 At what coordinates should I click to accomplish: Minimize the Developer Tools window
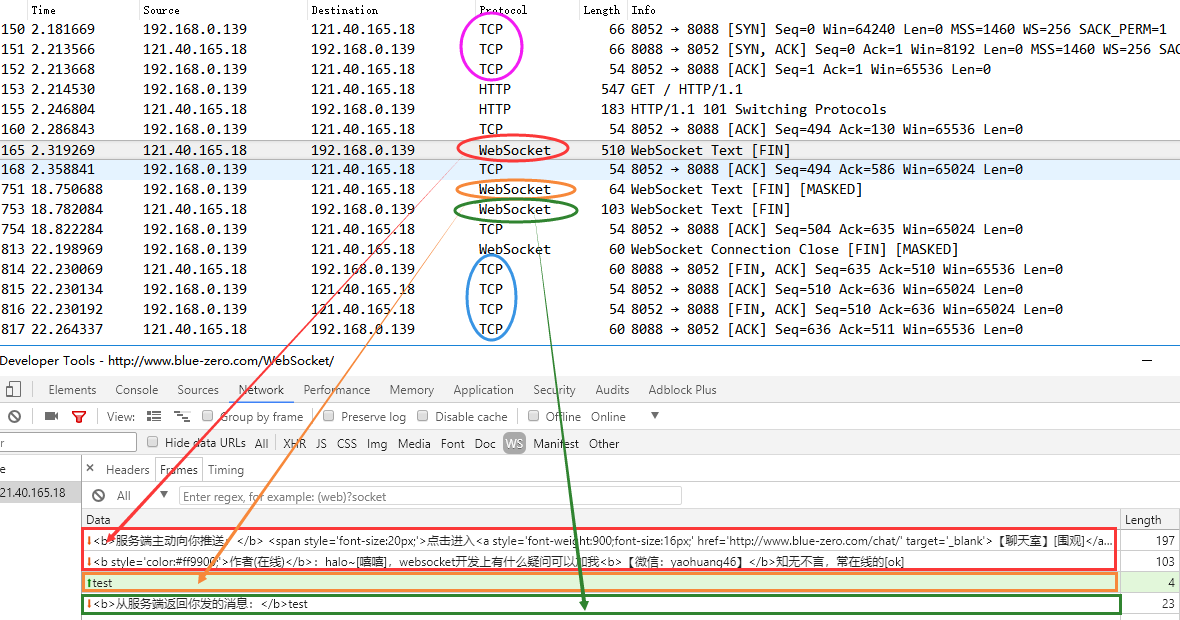[x=1147, y=360]
